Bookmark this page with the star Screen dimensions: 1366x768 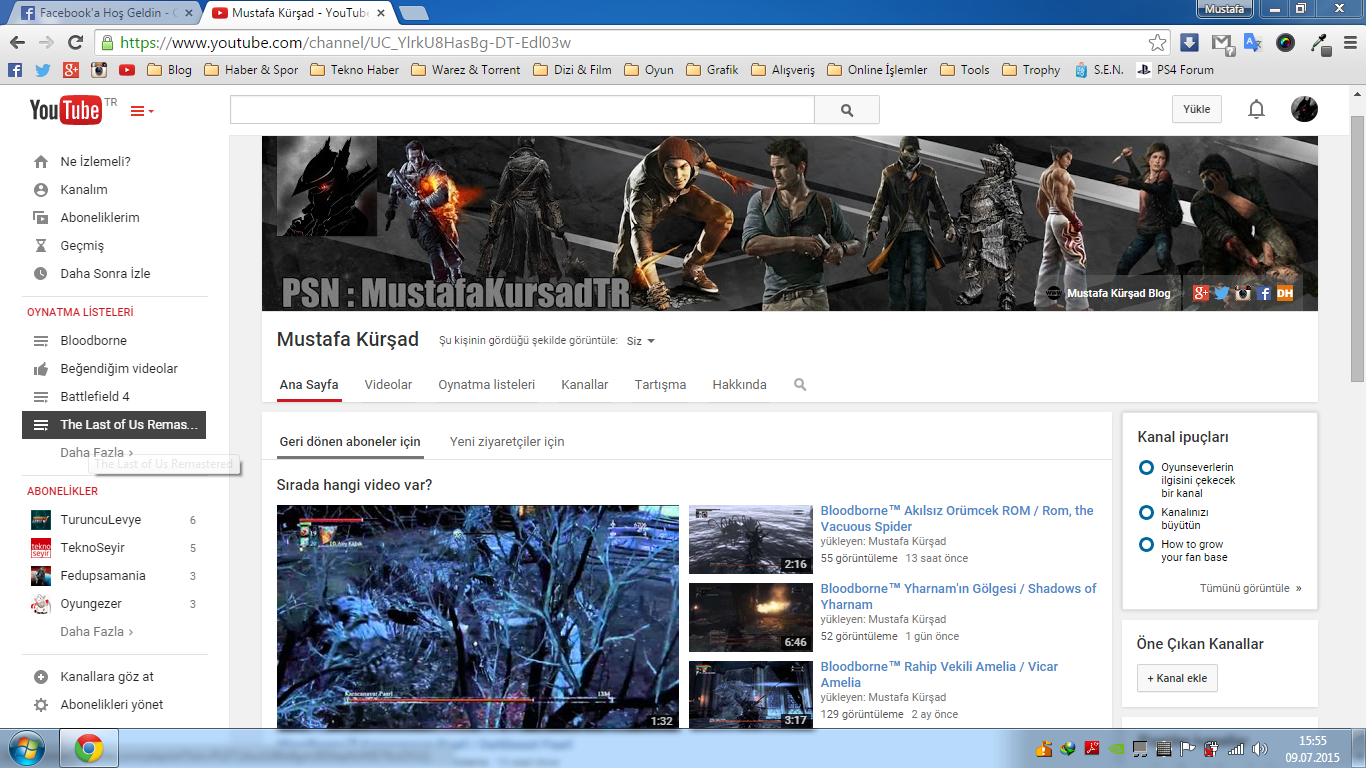(x=1157, y=42)
